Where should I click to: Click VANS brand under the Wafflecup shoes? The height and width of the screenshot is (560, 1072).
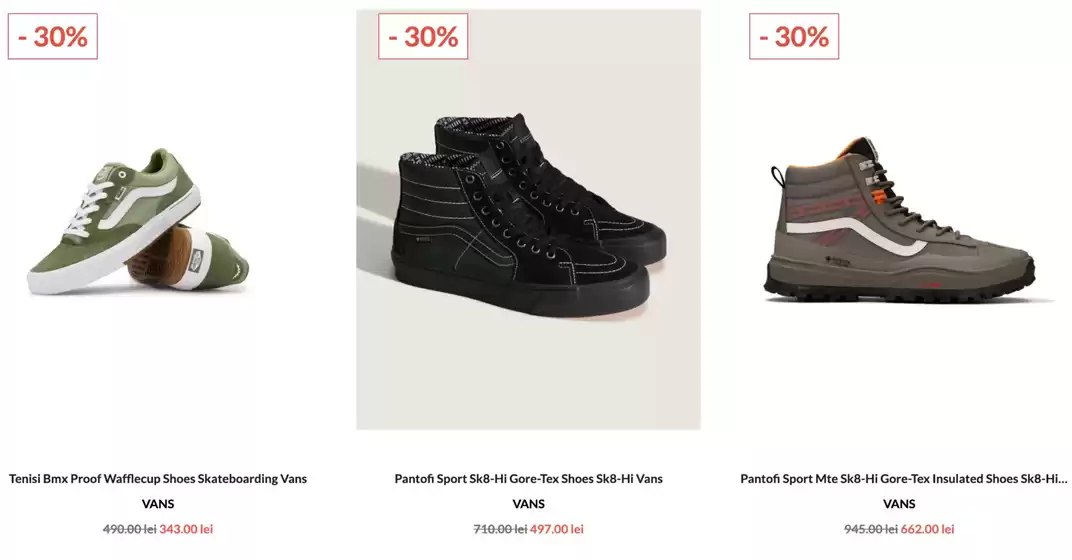pos(158,504)
